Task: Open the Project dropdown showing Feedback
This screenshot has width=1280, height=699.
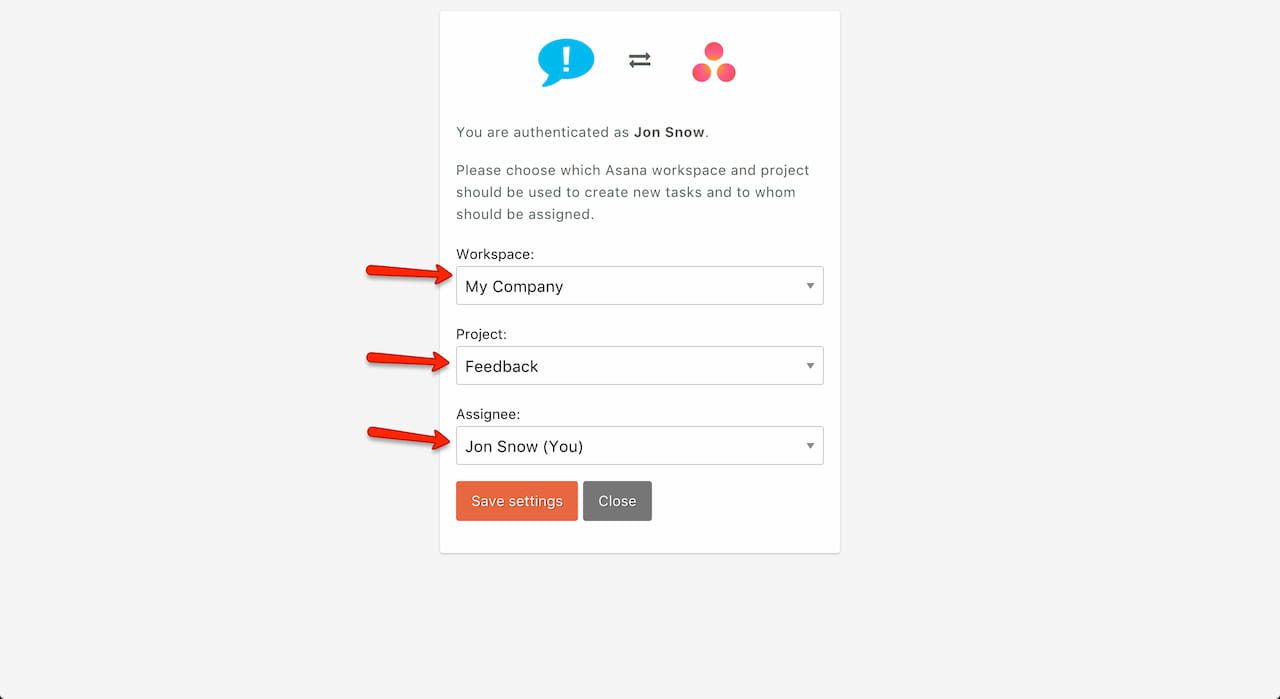Action: click(x=630, y=366)
